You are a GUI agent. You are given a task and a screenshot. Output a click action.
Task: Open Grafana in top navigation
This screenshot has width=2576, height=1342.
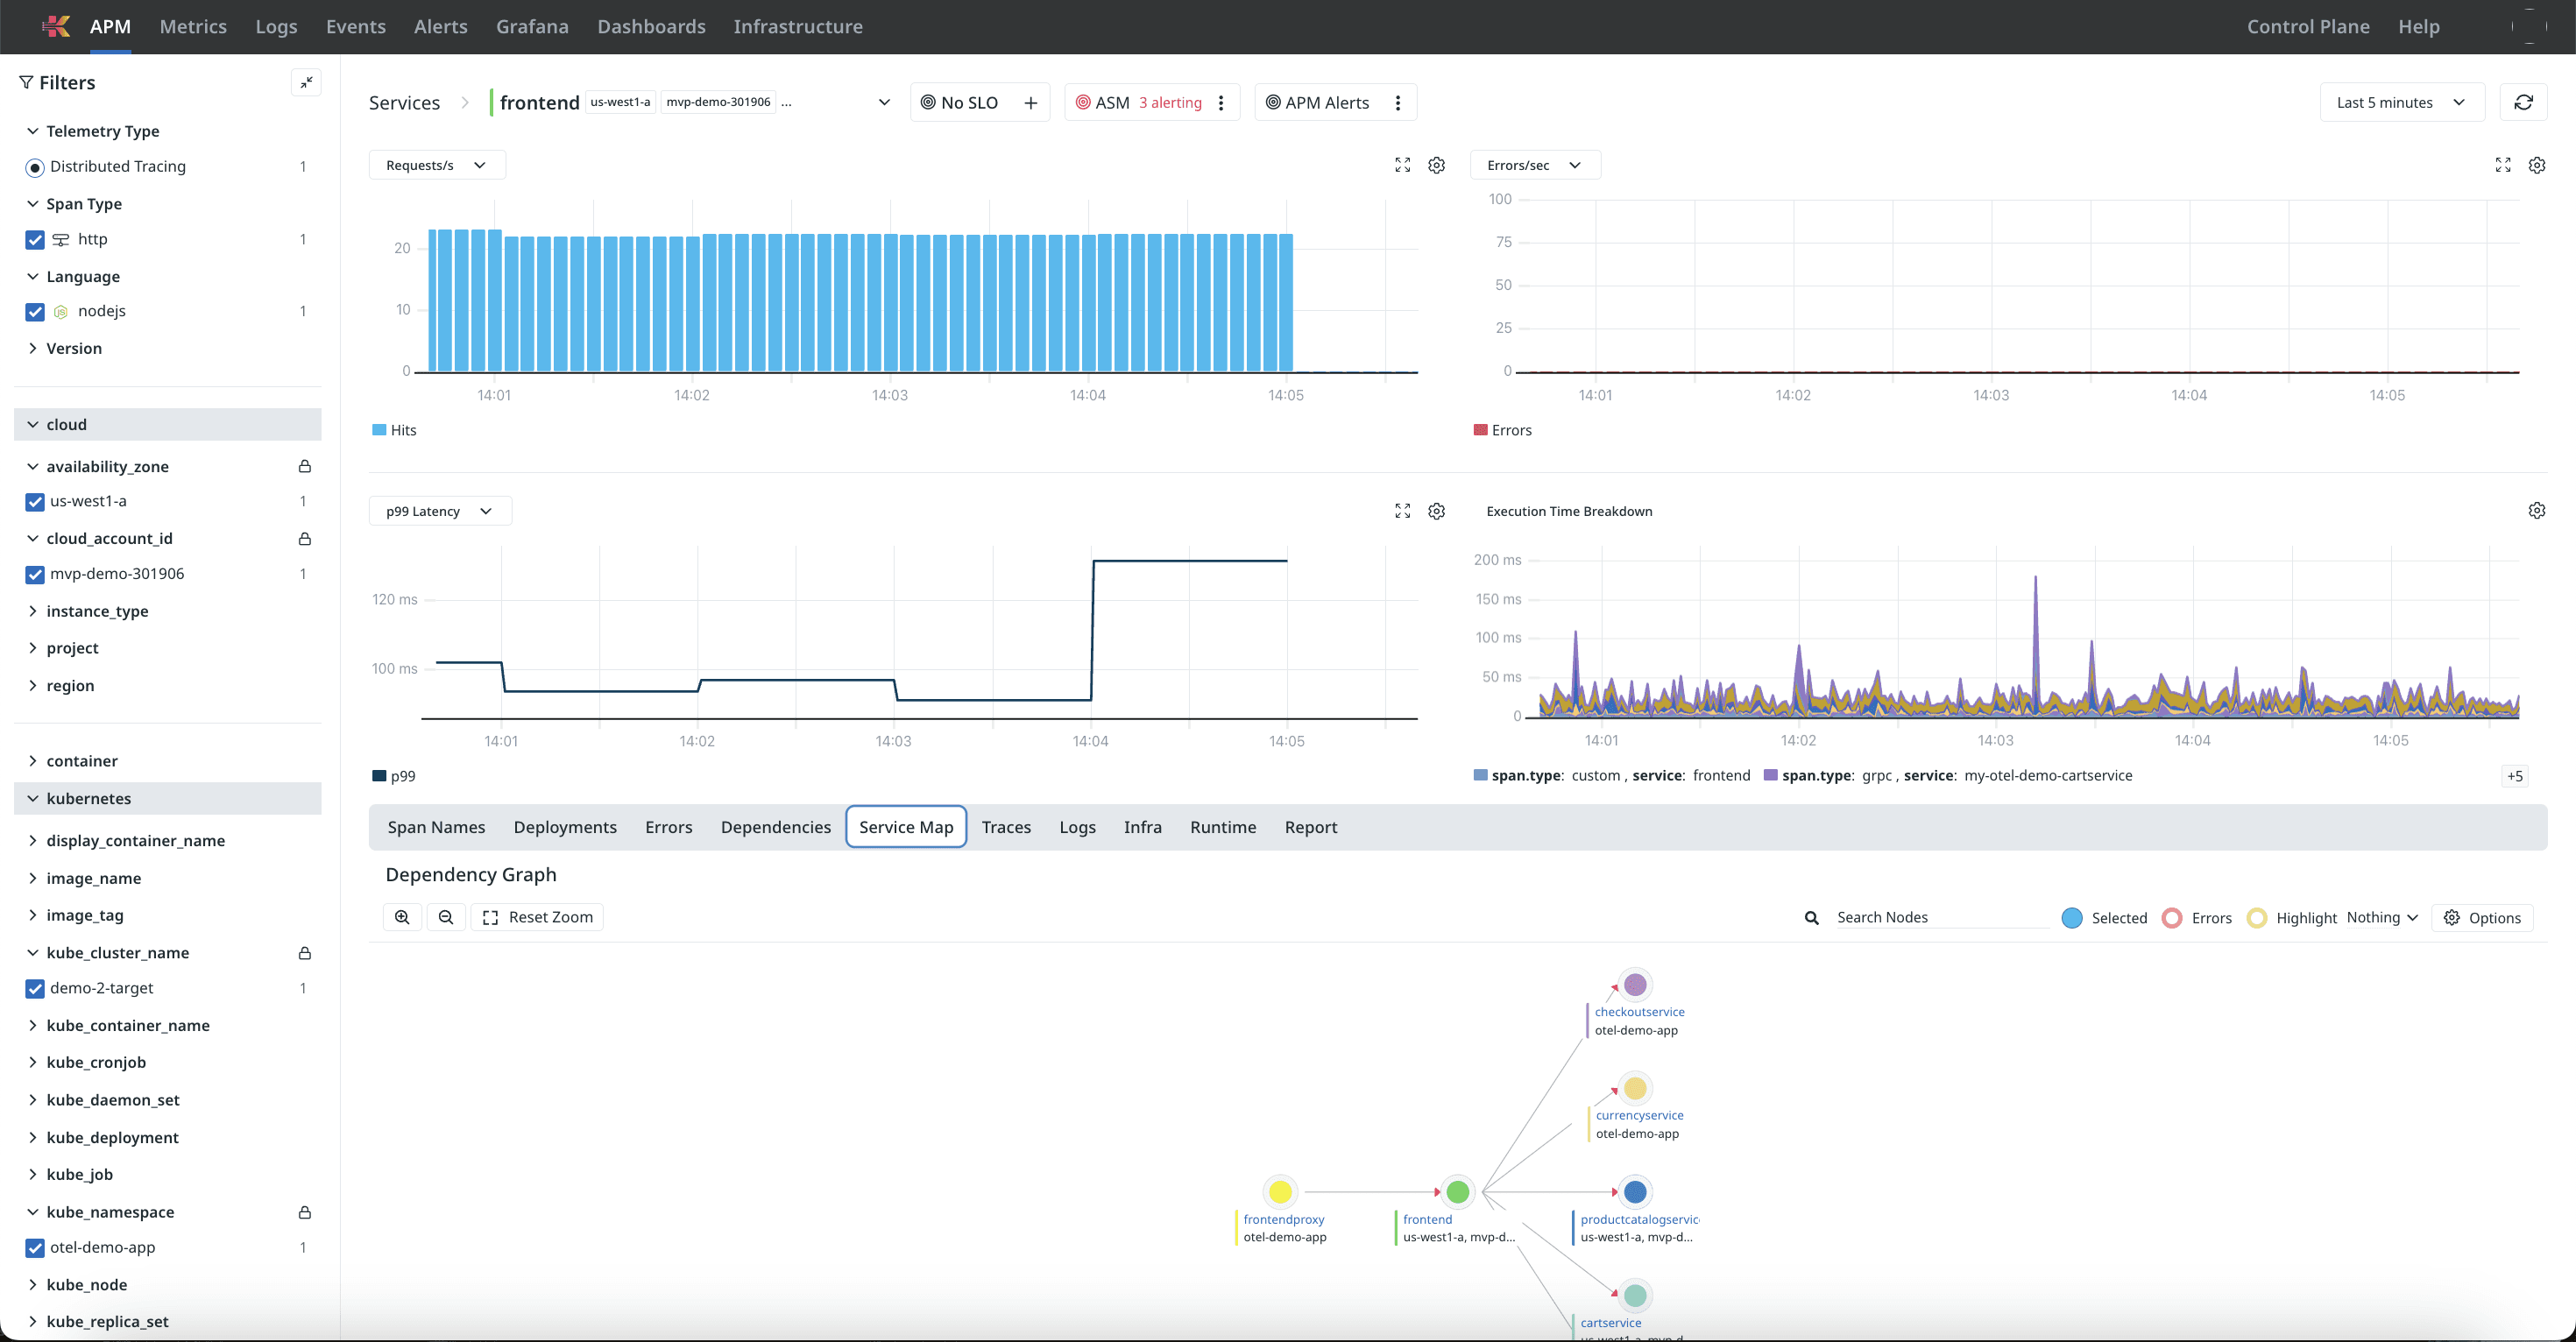pos(532,27)
